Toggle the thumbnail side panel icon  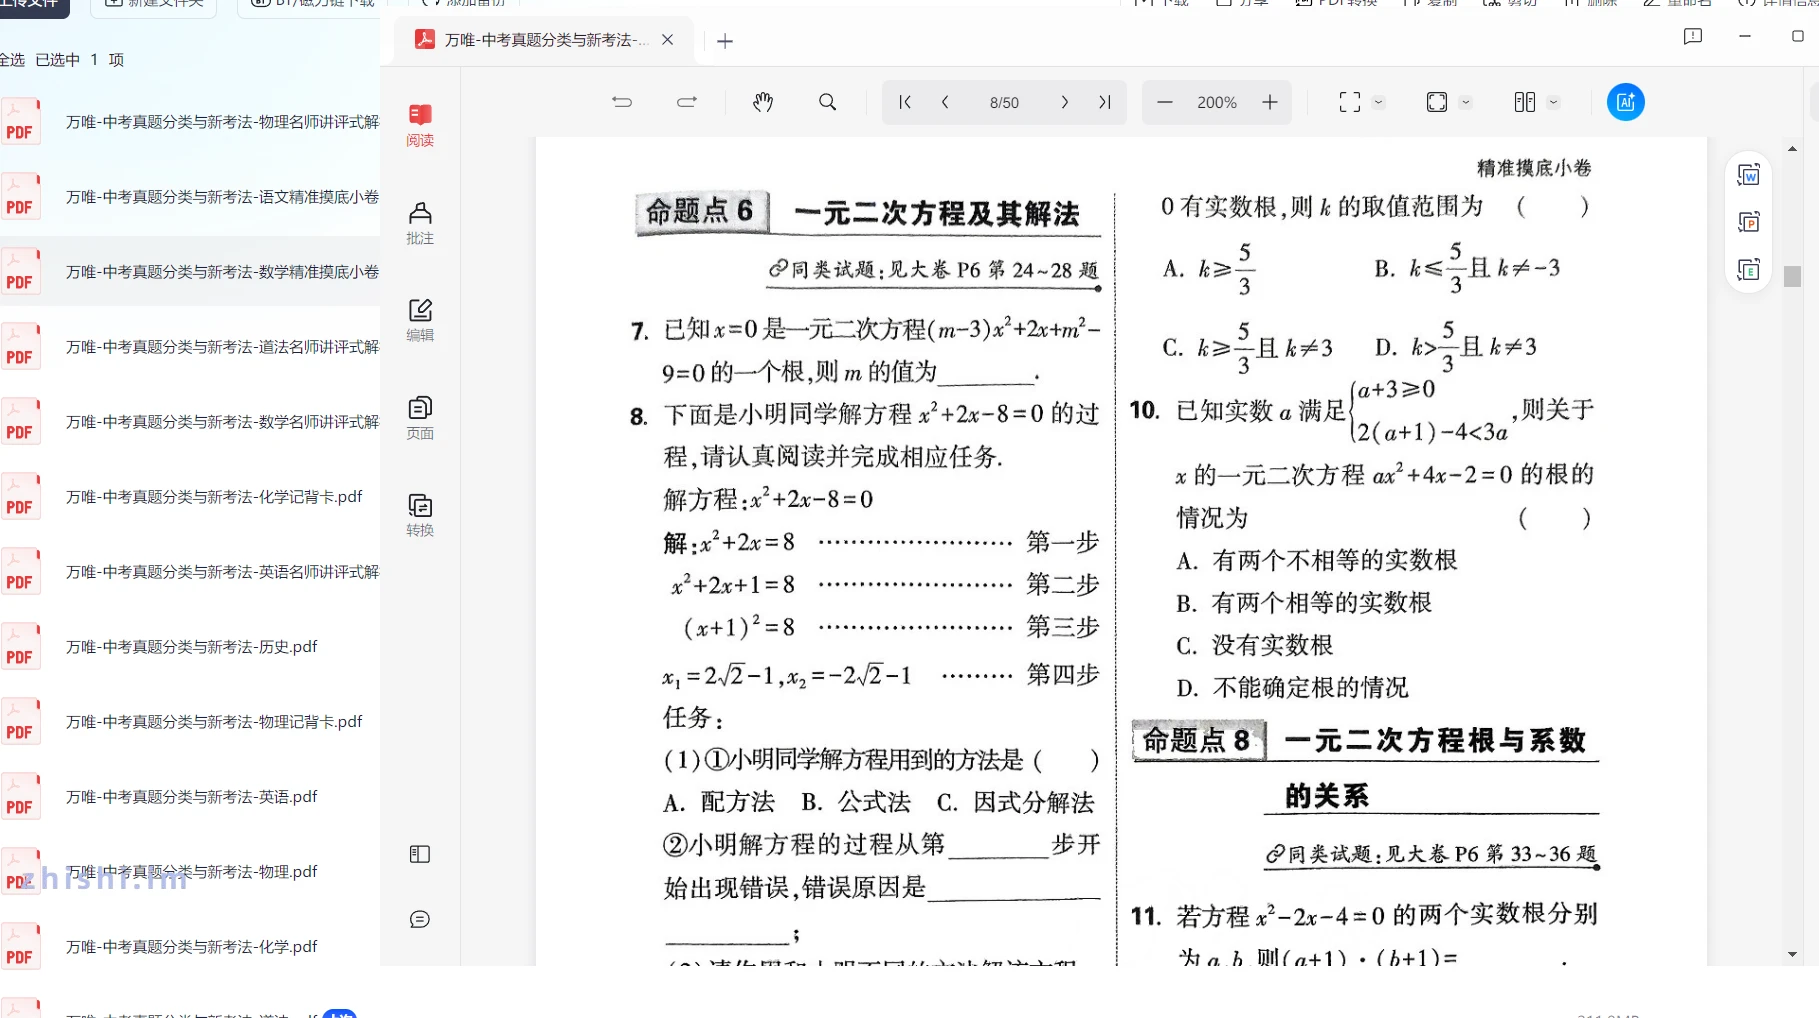tap(420, 854)
